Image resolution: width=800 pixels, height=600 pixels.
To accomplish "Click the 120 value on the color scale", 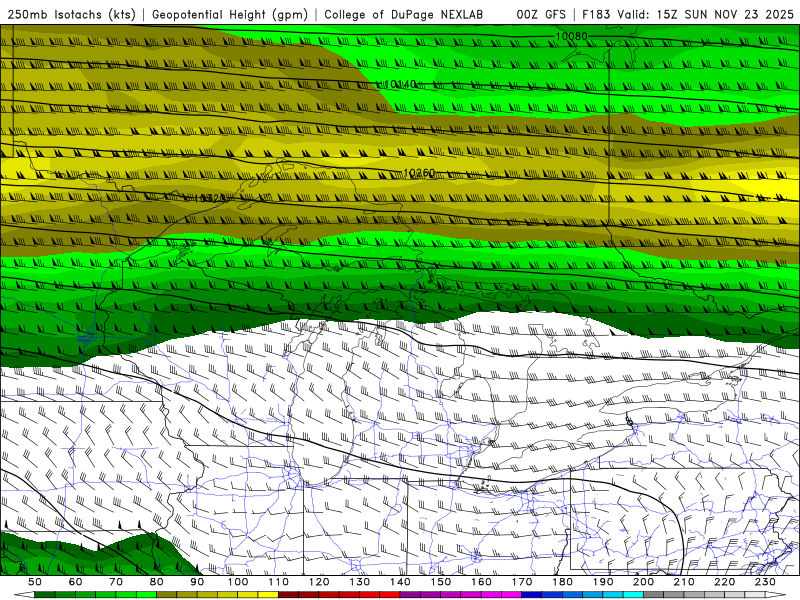I will (319, 582).
